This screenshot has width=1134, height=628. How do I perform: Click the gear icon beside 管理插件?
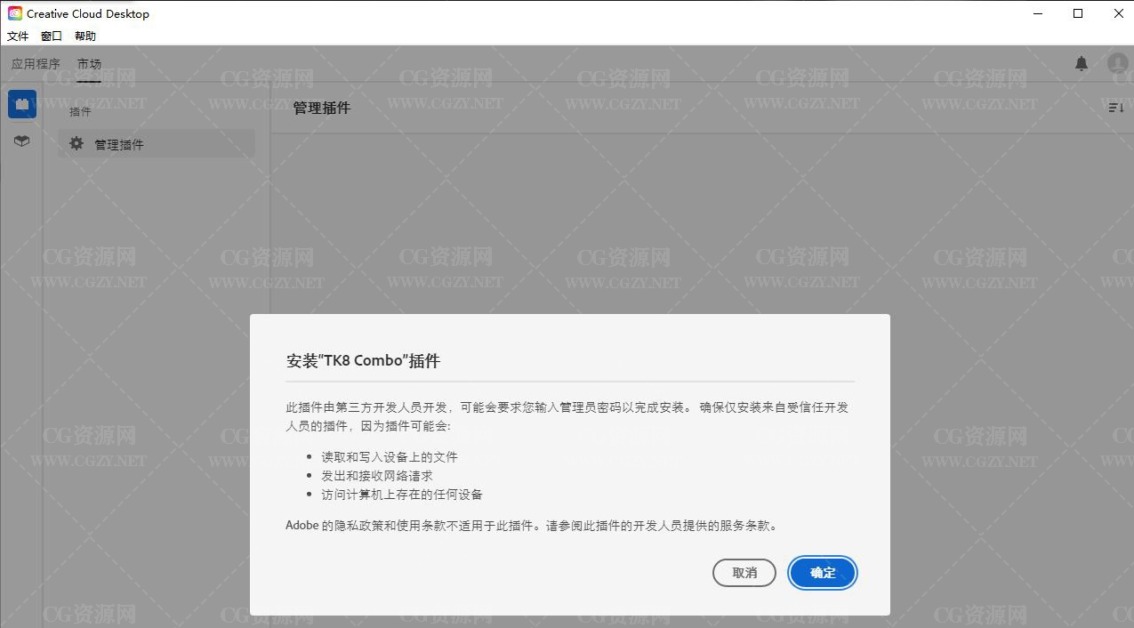(x=76, y=143)
